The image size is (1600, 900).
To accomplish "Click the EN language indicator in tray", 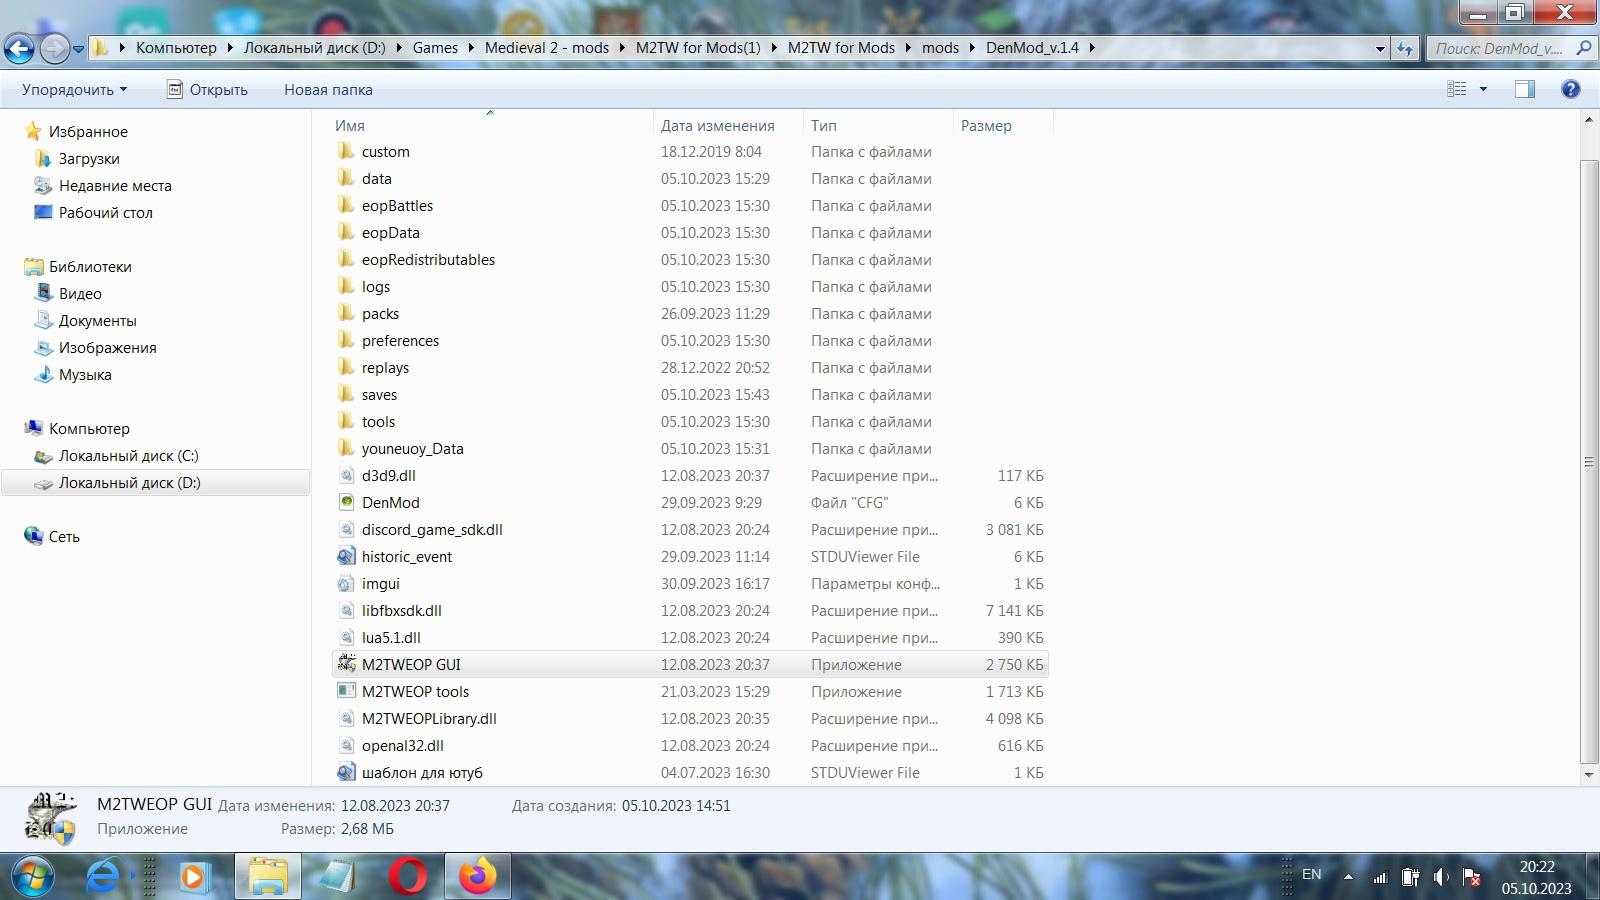I will pos(1312,874).
